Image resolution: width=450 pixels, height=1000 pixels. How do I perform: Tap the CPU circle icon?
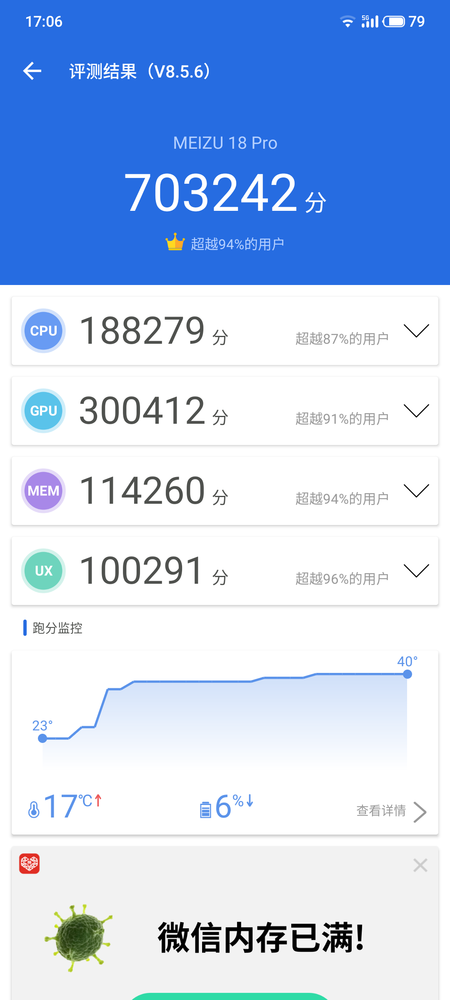tap(43, 330)
